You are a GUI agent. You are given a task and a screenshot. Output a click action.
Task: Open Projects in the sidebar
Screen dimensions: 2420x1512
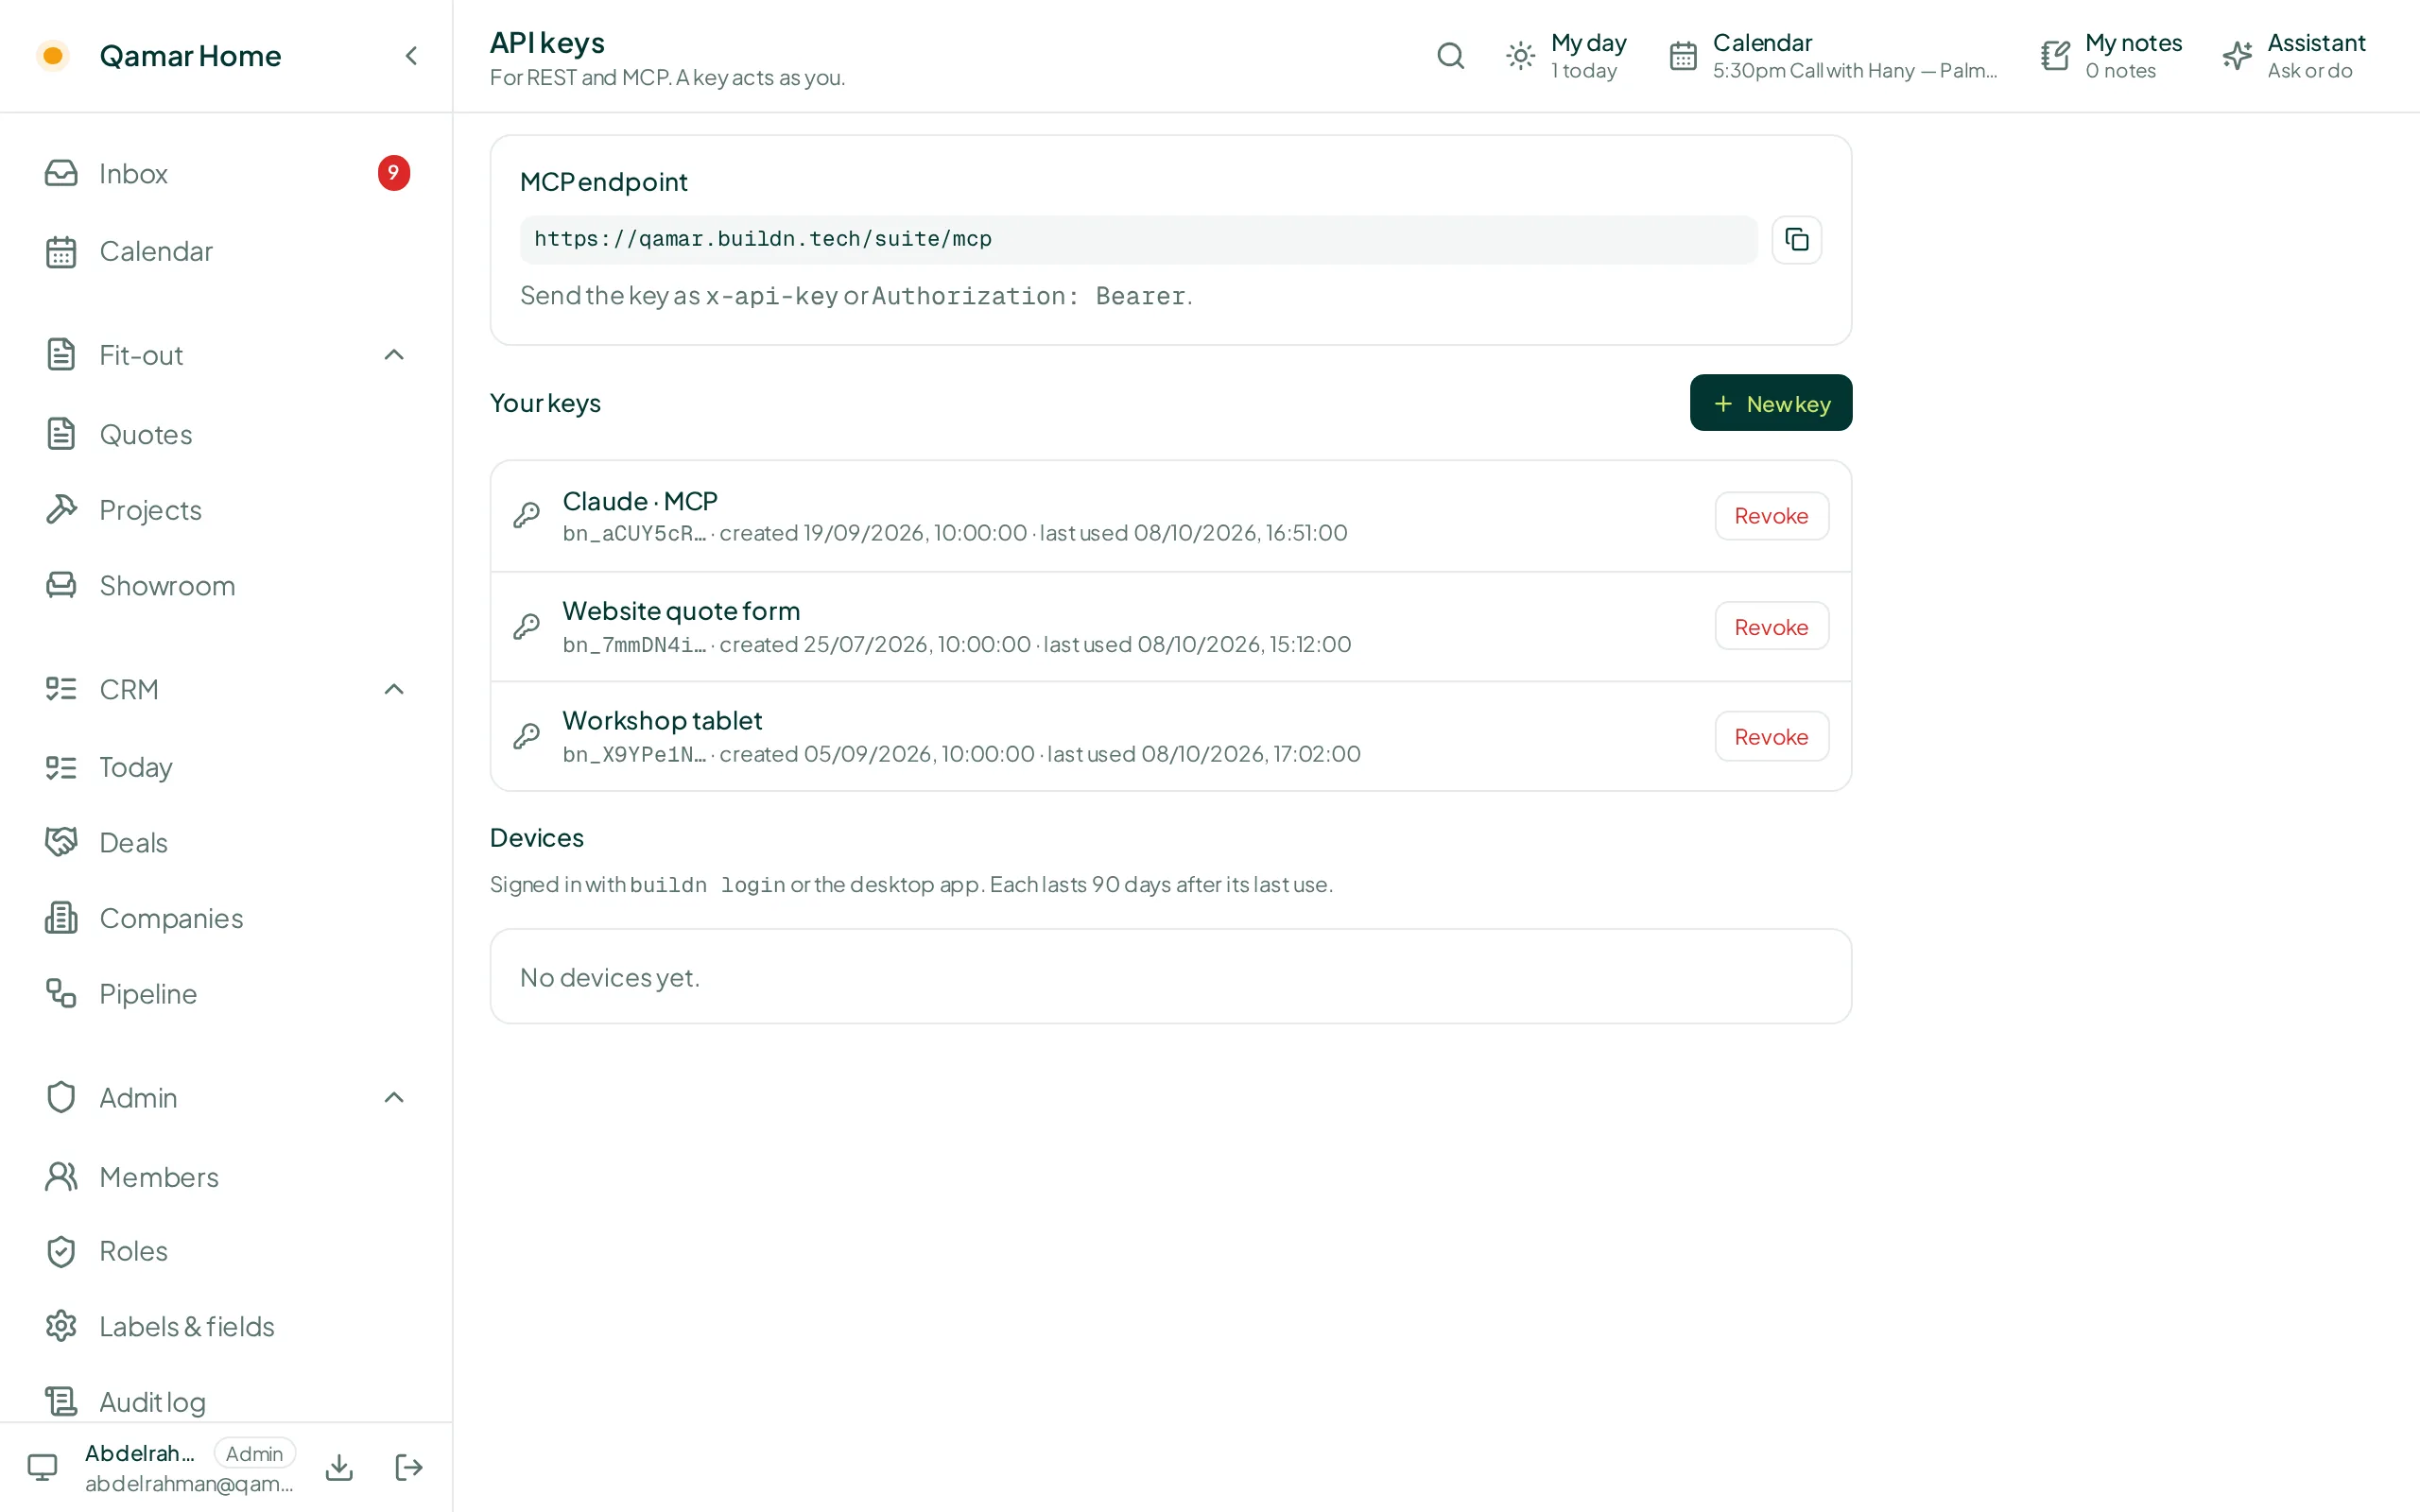click(x=226, y=510)
